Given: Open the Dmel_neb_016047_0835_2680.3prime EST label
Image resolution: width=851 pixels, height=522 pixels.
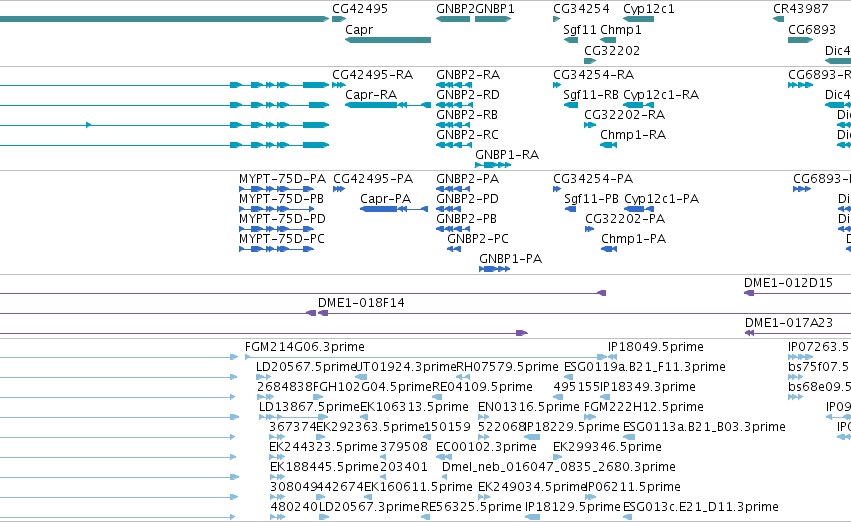Looking at the screenshot, I should tap(559, 467).
